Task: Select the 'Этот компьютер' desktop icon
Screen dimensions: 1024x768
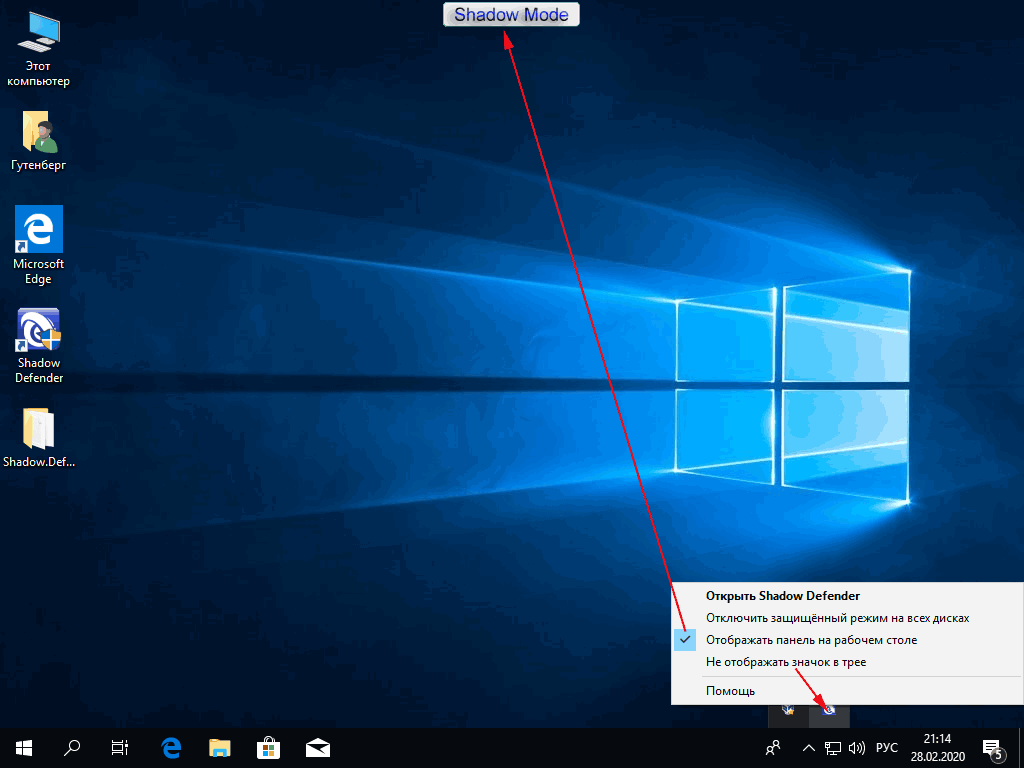Action: point(38,49)
